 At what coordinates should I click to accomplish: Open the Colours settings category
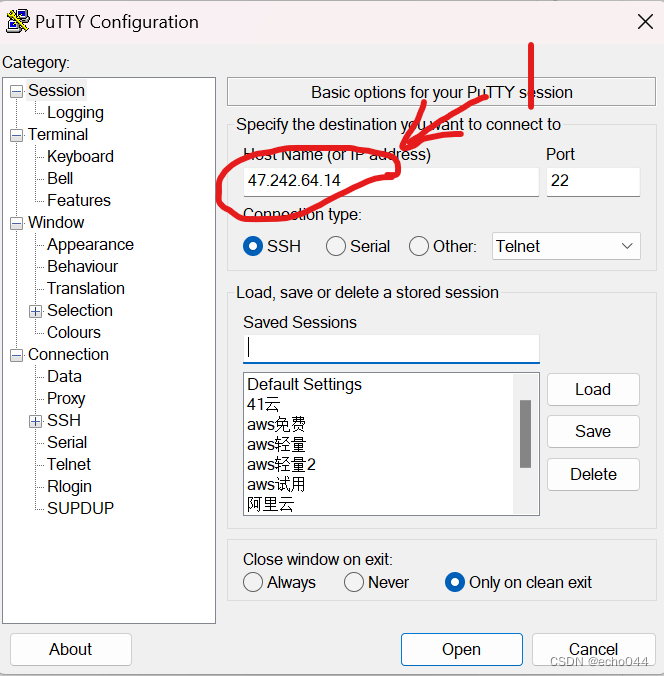pos(74,332)
